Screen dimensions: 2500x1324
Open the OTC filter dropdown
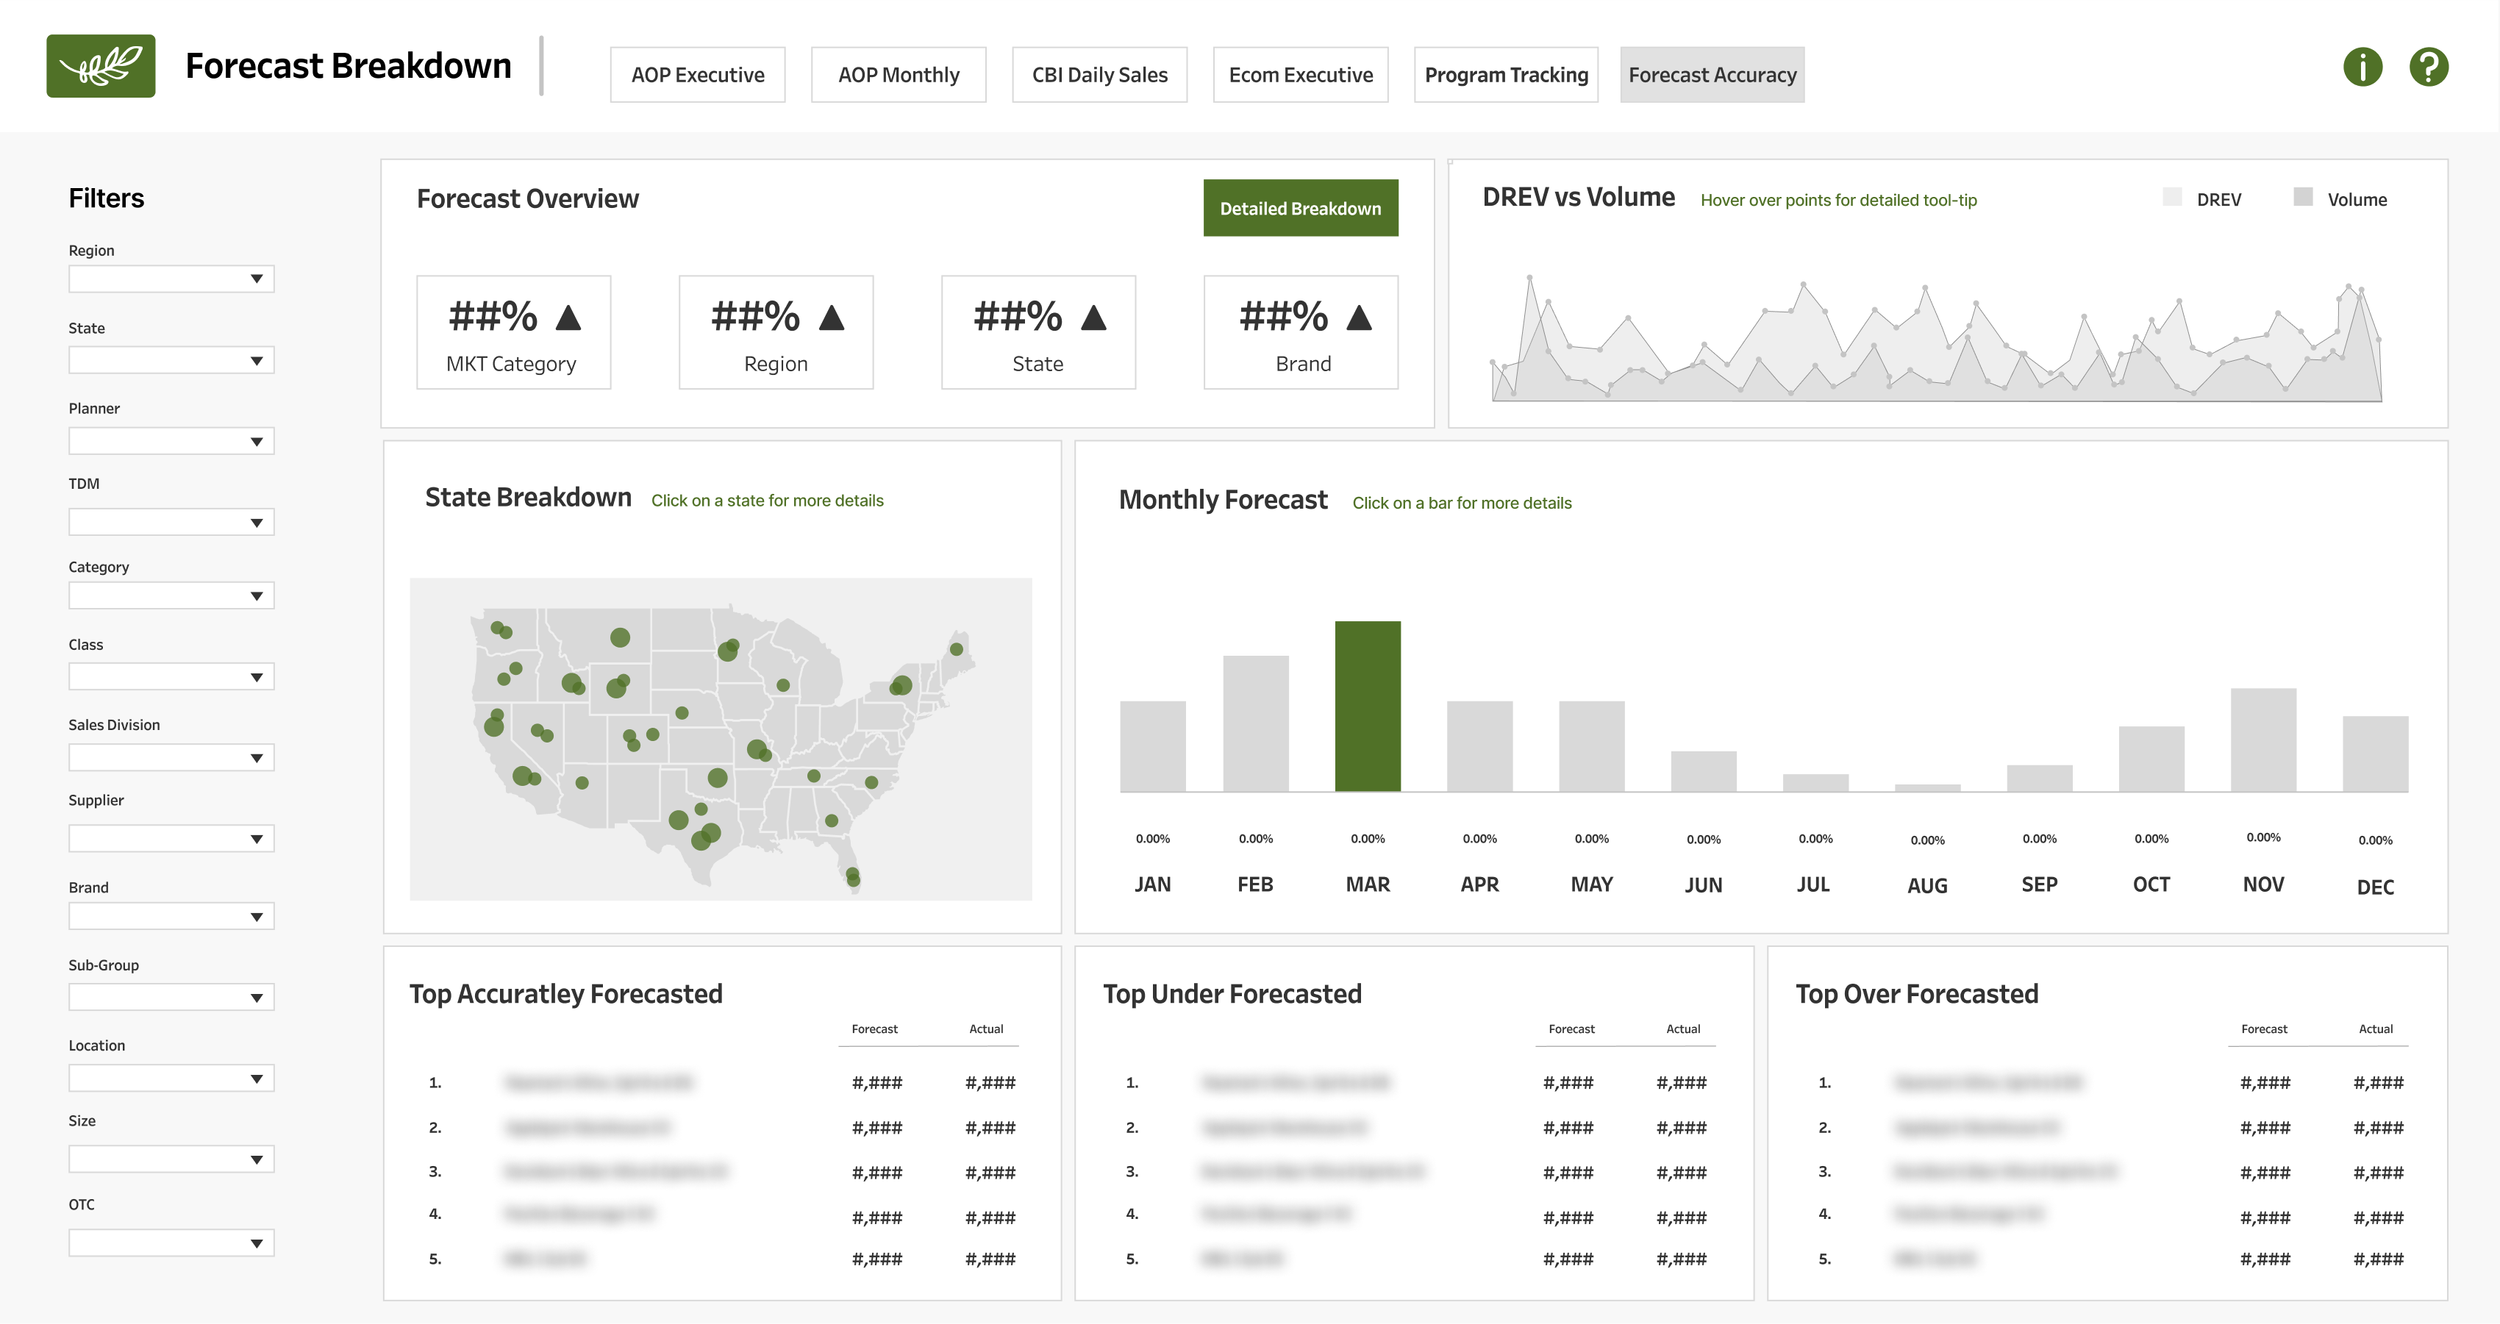257,1243
